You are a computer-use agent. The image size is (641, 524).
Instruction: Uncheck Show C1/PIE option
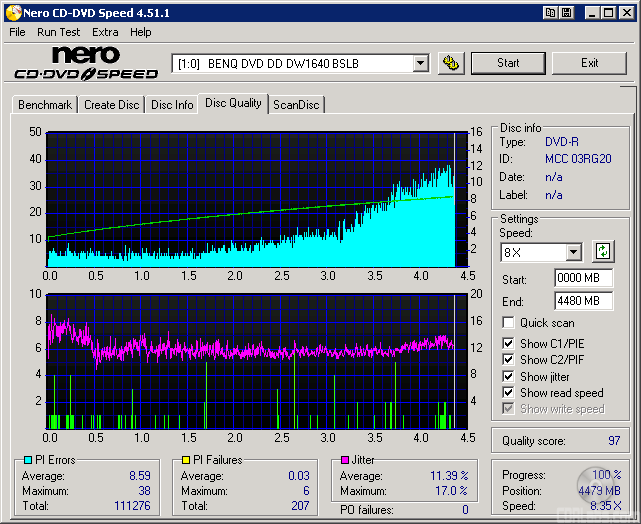pos(509,344)
